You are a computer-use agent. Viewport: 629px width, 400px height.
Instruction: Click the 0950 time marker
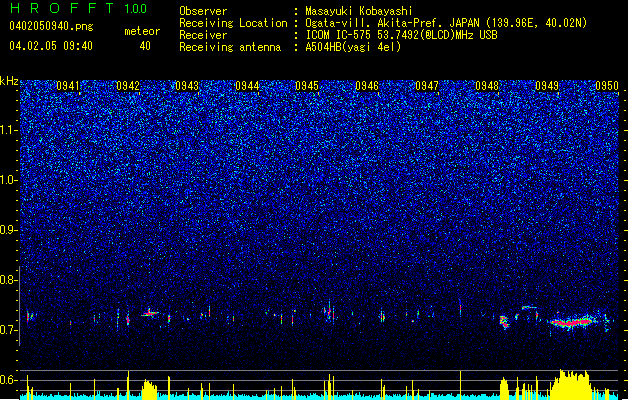tap(607, 86)
